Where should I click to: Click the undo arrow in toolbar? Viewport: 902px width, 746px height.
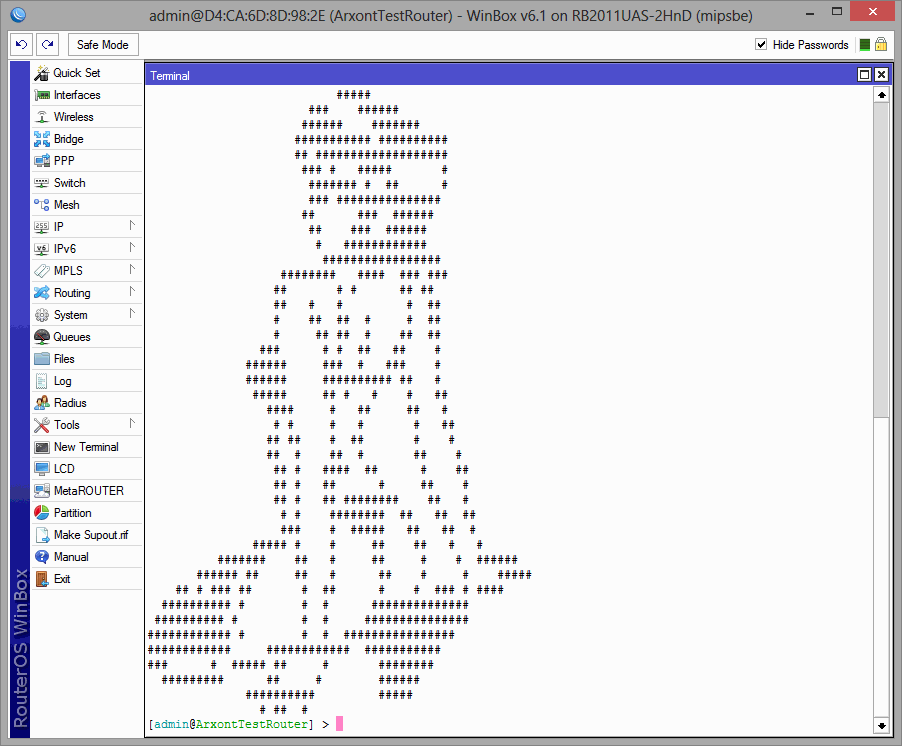[22, 45]
